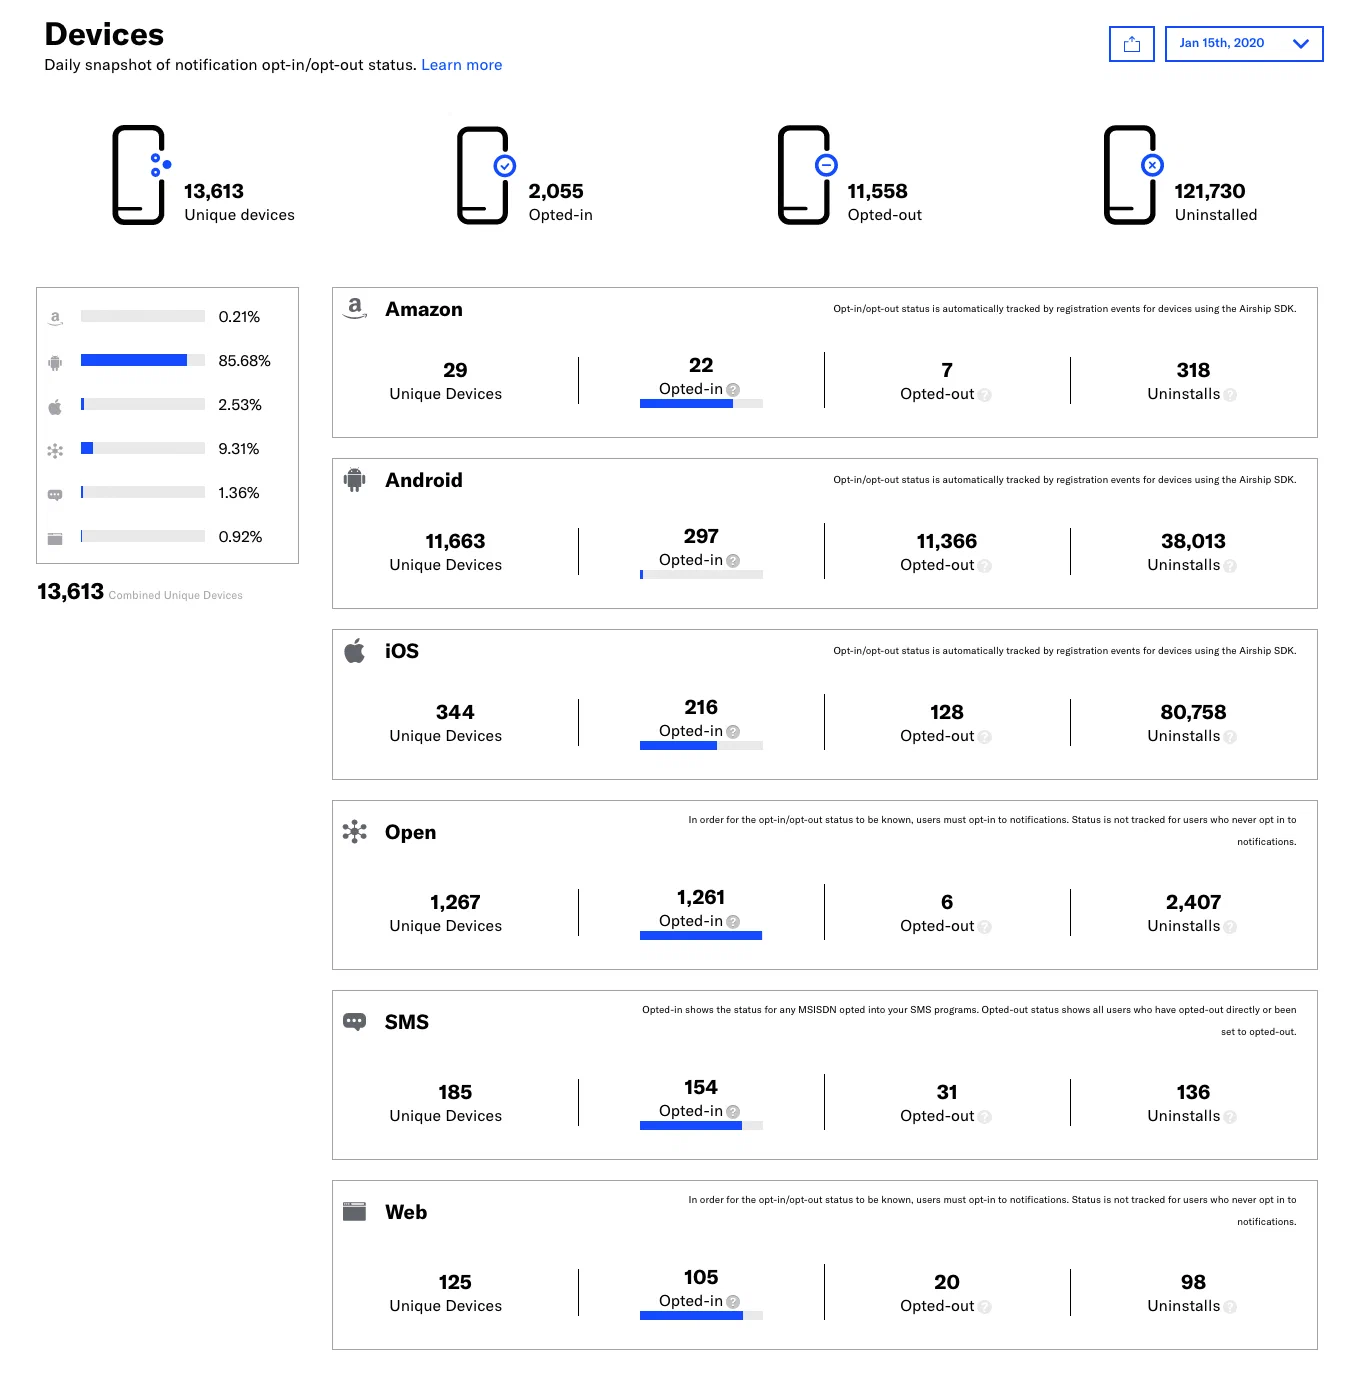Click the Open channel Opted-in help icon

tap(733, 922)
